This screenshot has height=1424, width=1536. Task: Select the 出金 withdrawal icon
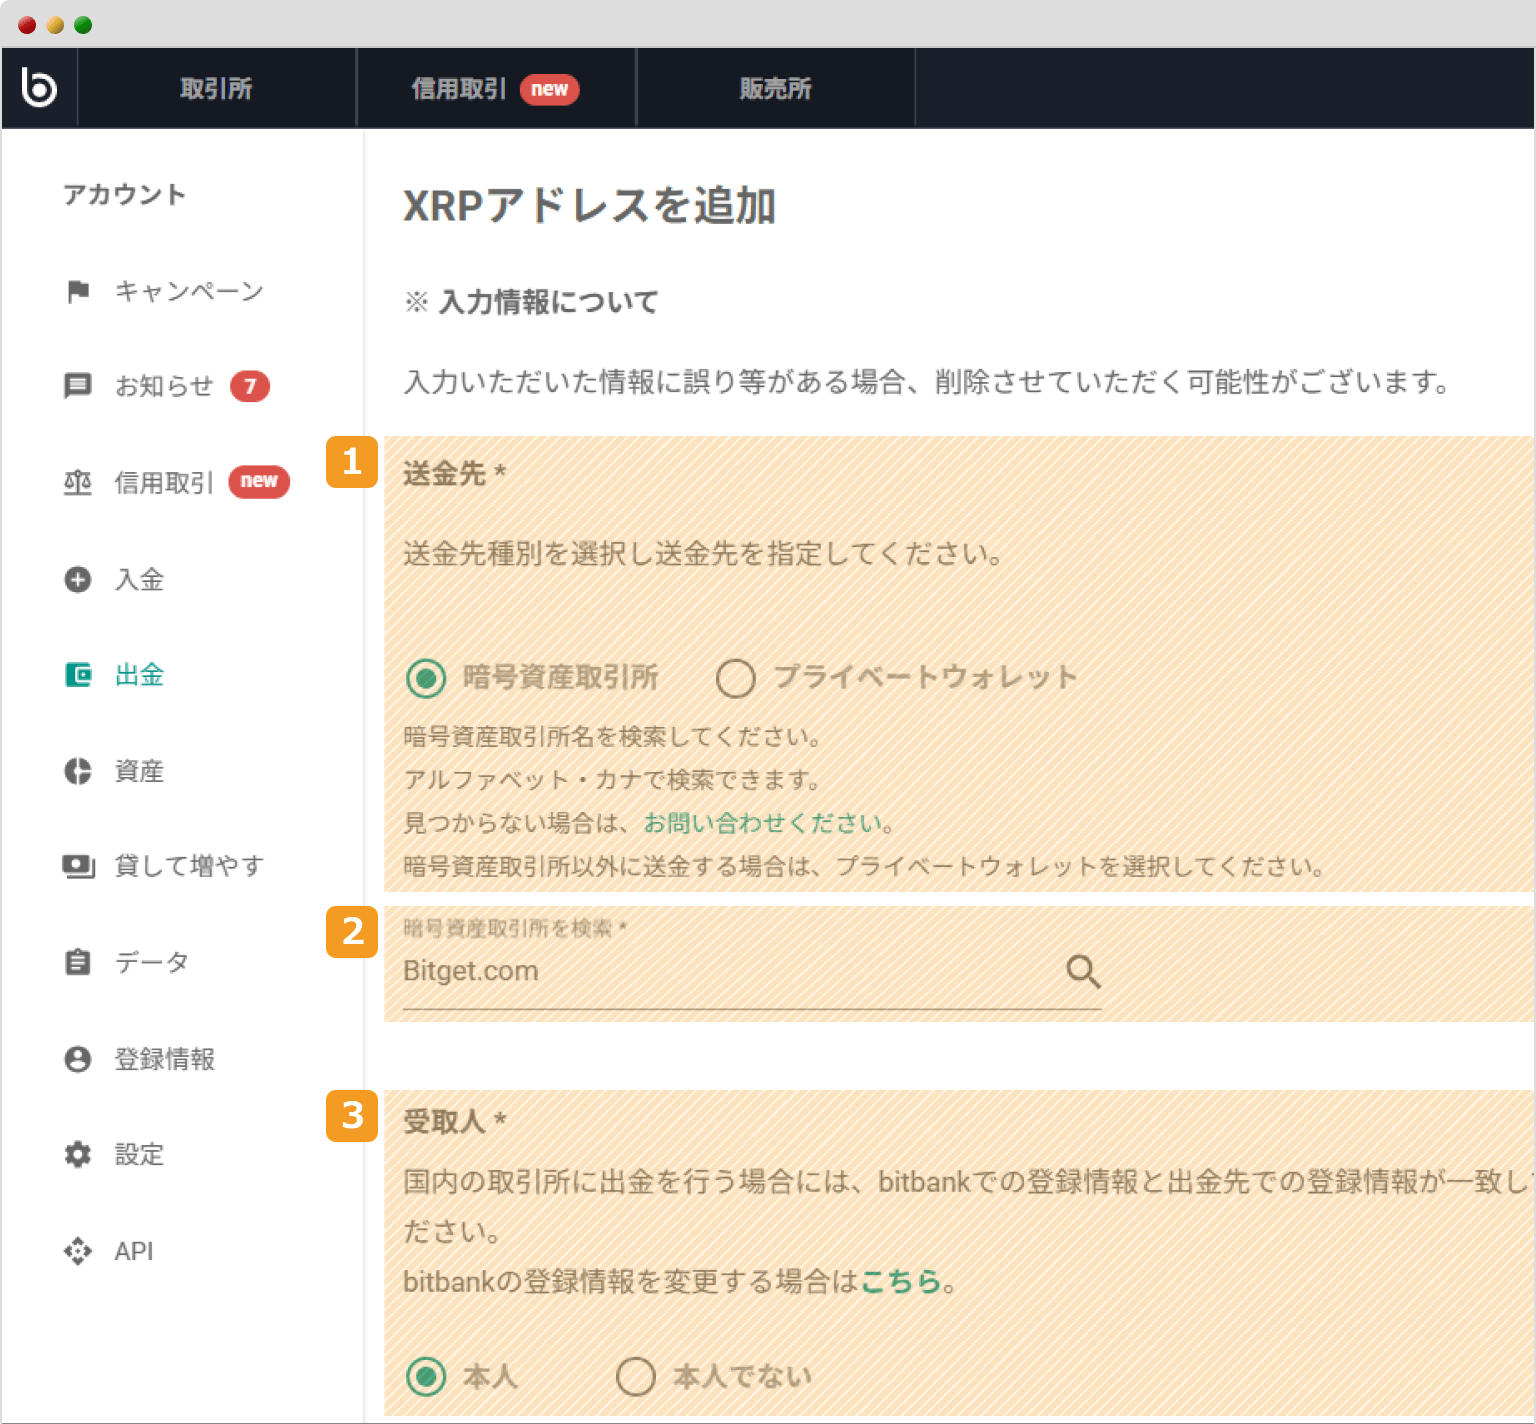(x=78, y=675)
